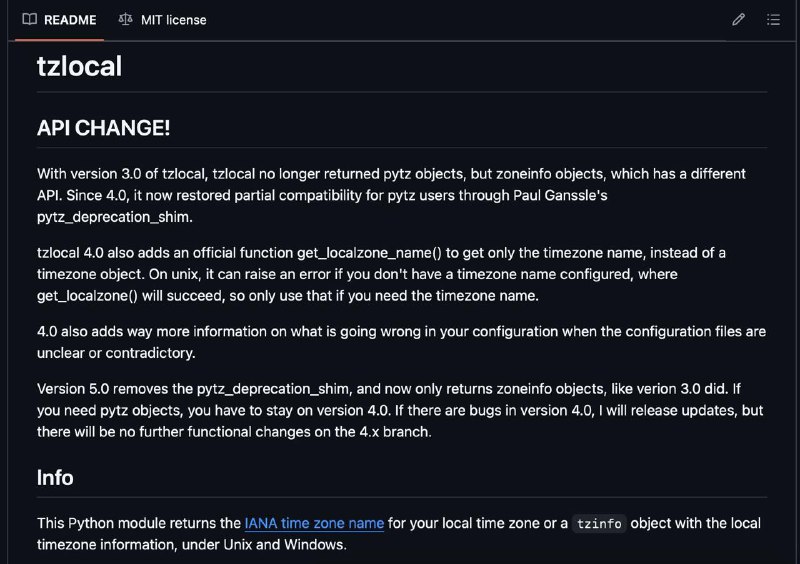Click the Info section heading
This screenshot has width=800, height=564.
pyautogui.click(x=55, y=478)
